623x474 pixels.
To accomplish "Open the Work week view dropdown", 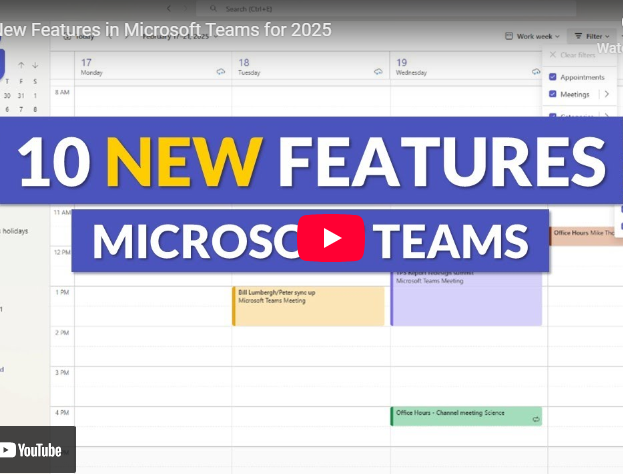I will coord(532,36).
